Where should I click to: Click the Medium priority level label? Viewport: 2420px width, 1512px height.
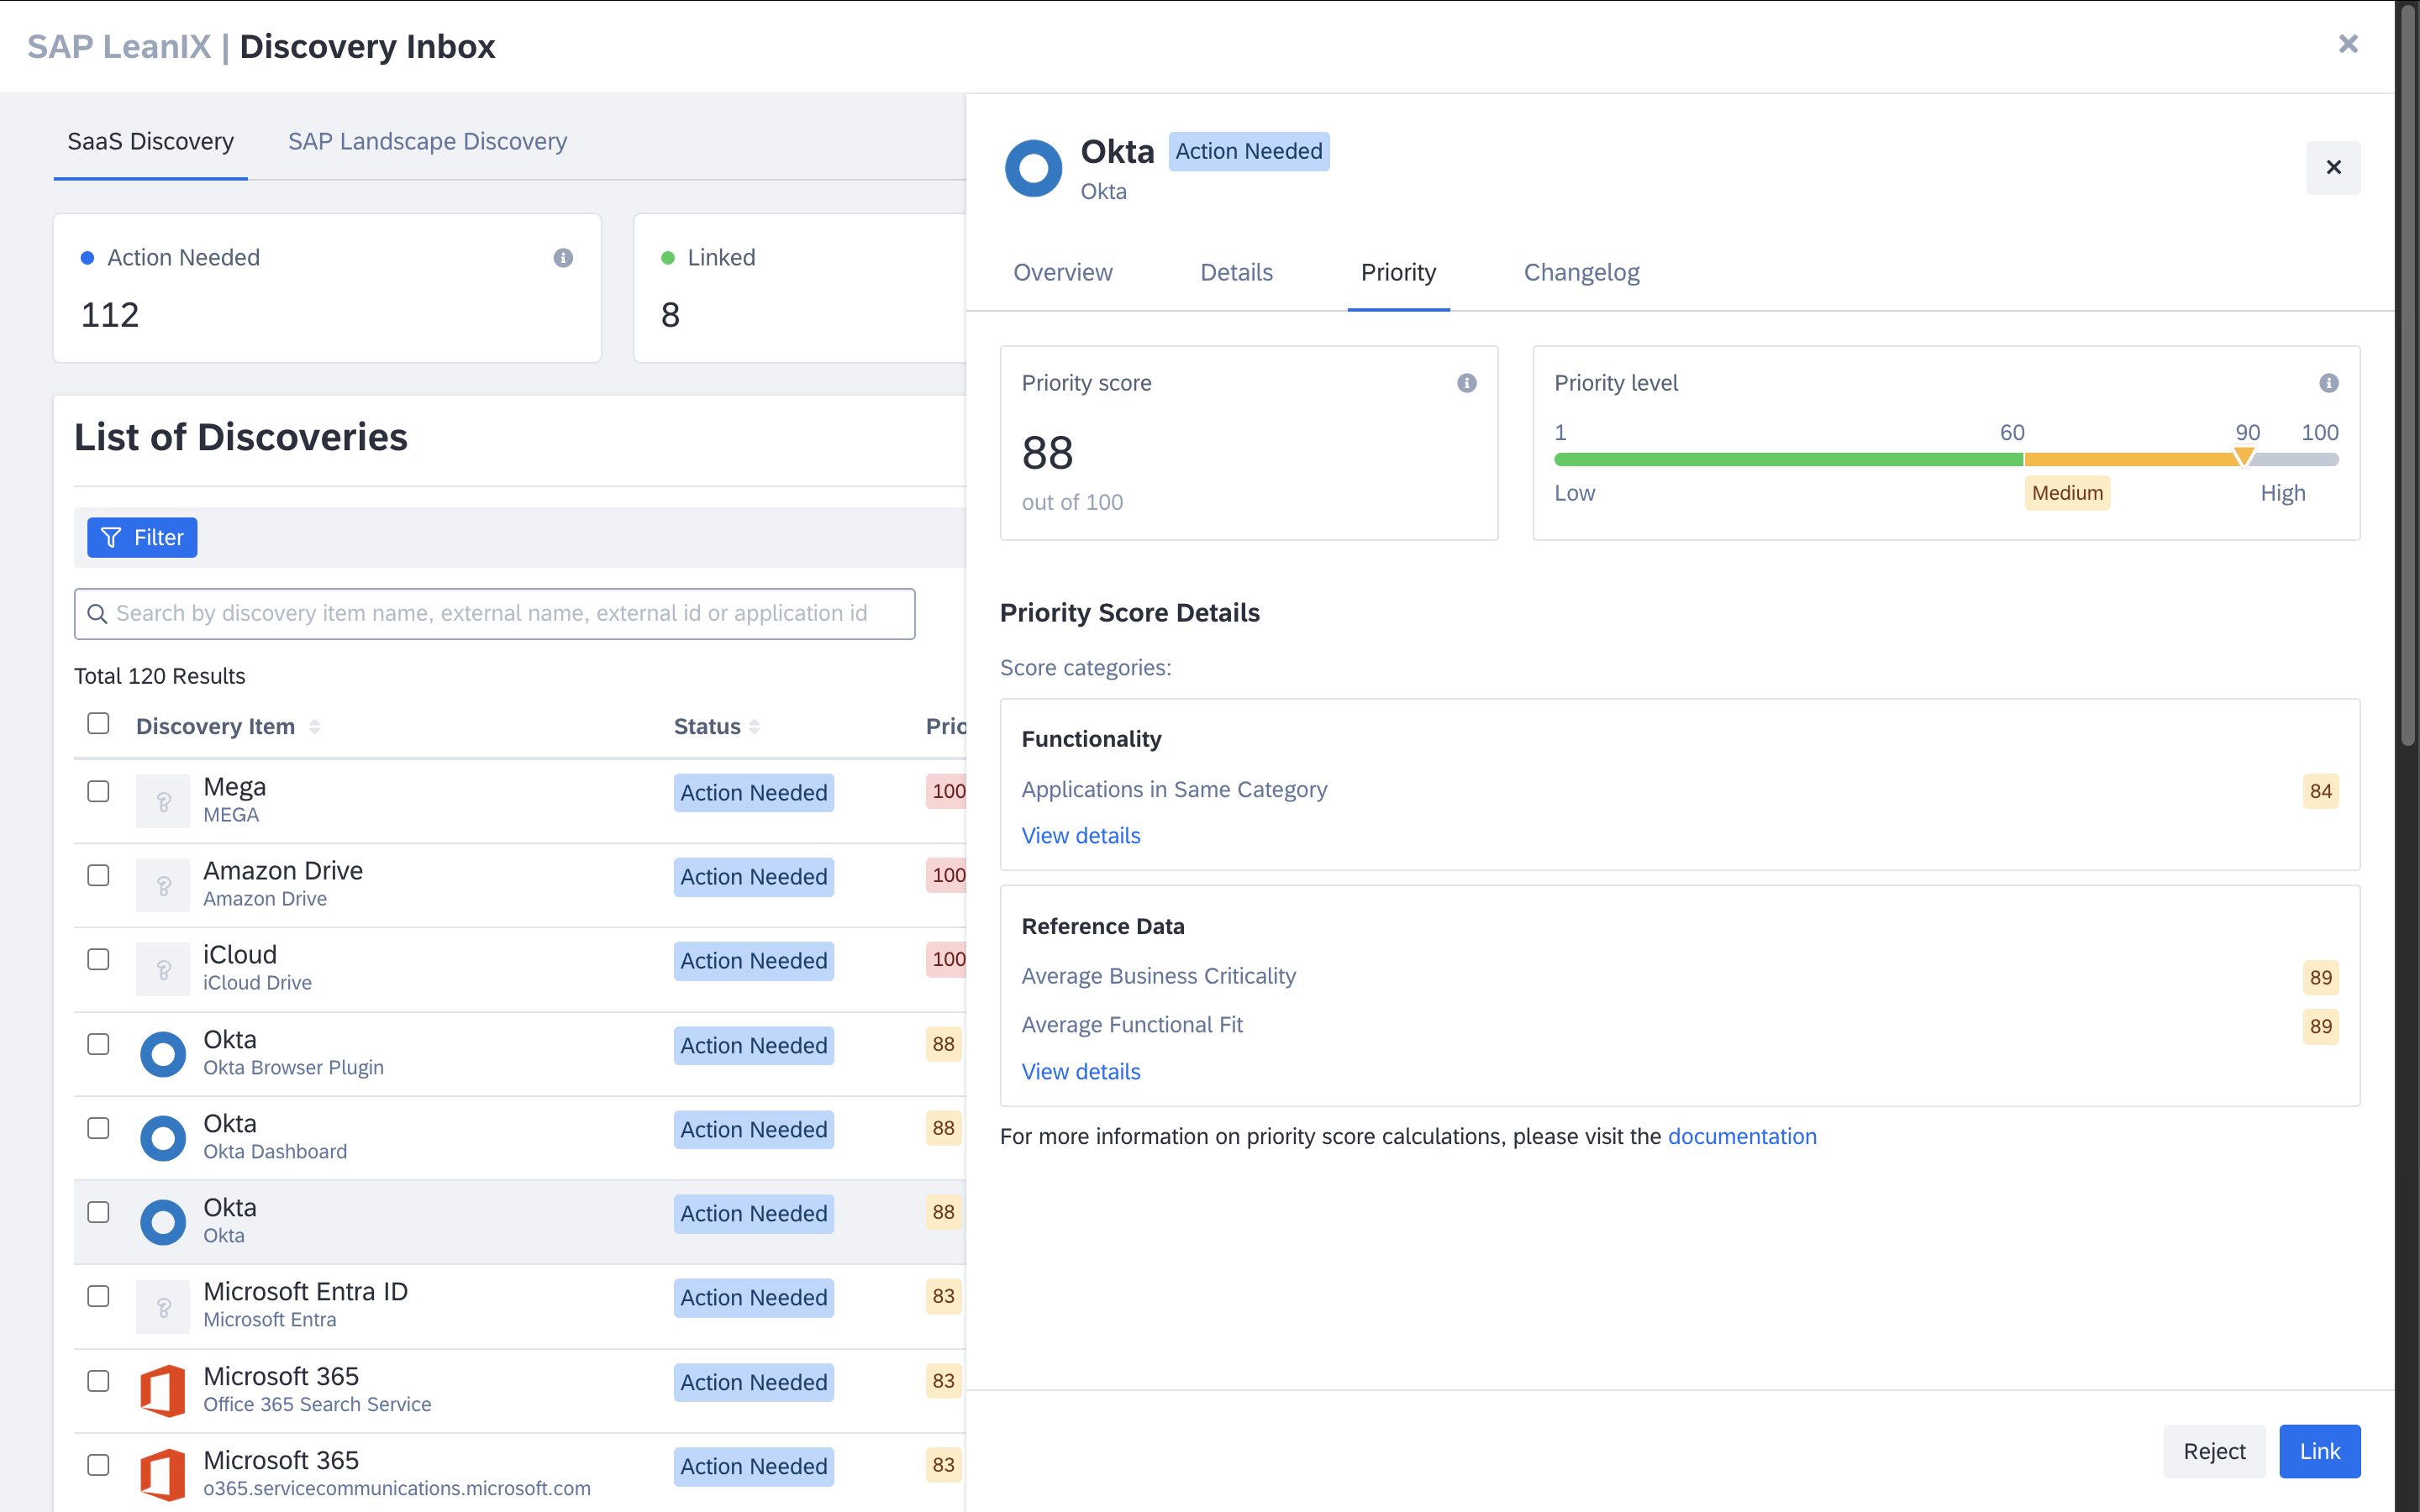[2067, 493]
